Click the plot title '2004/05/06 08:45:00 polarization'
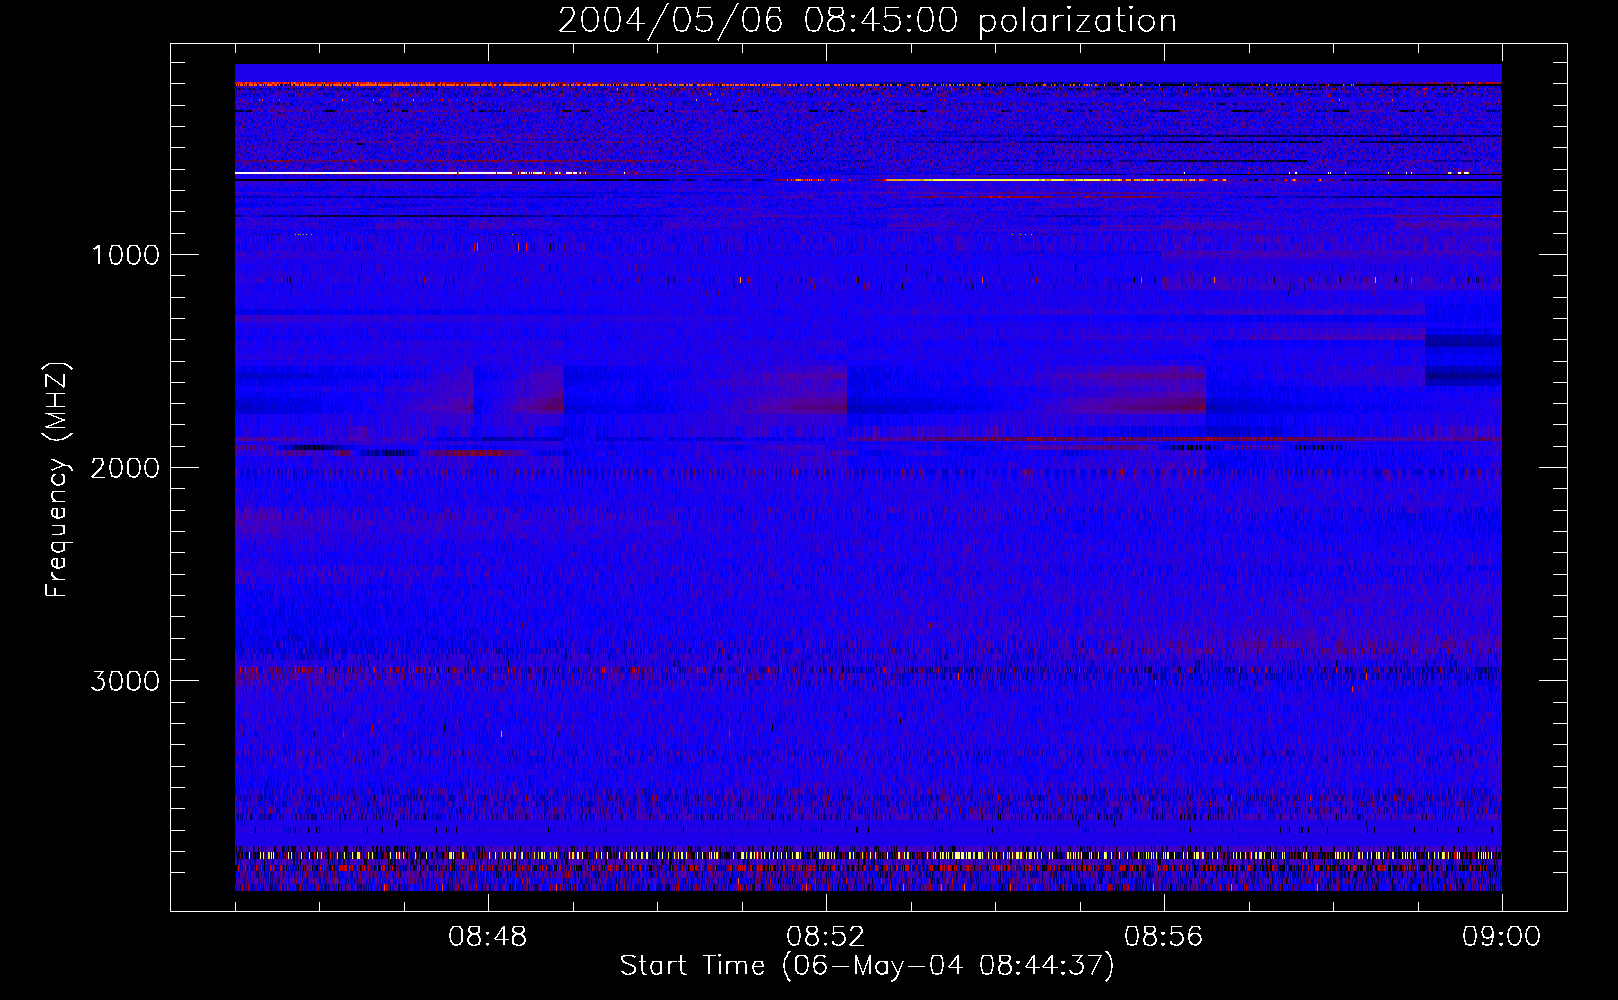Image resolution: width=1618 pixels, height=1000 pixels. [867, 21]
